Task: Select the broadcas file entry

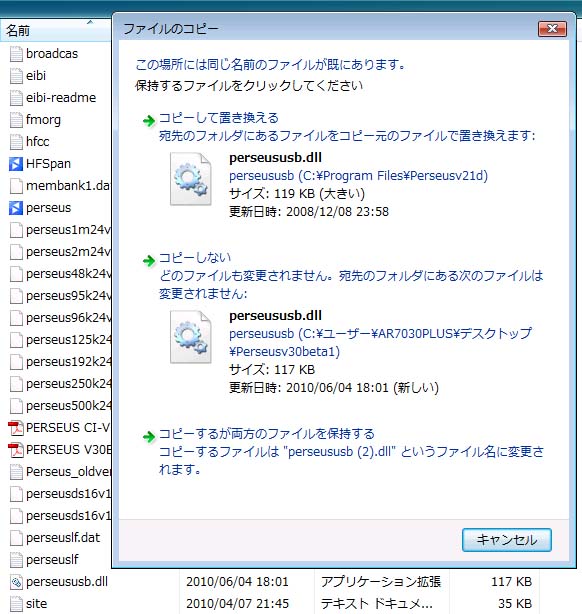Action: (52, 54)
